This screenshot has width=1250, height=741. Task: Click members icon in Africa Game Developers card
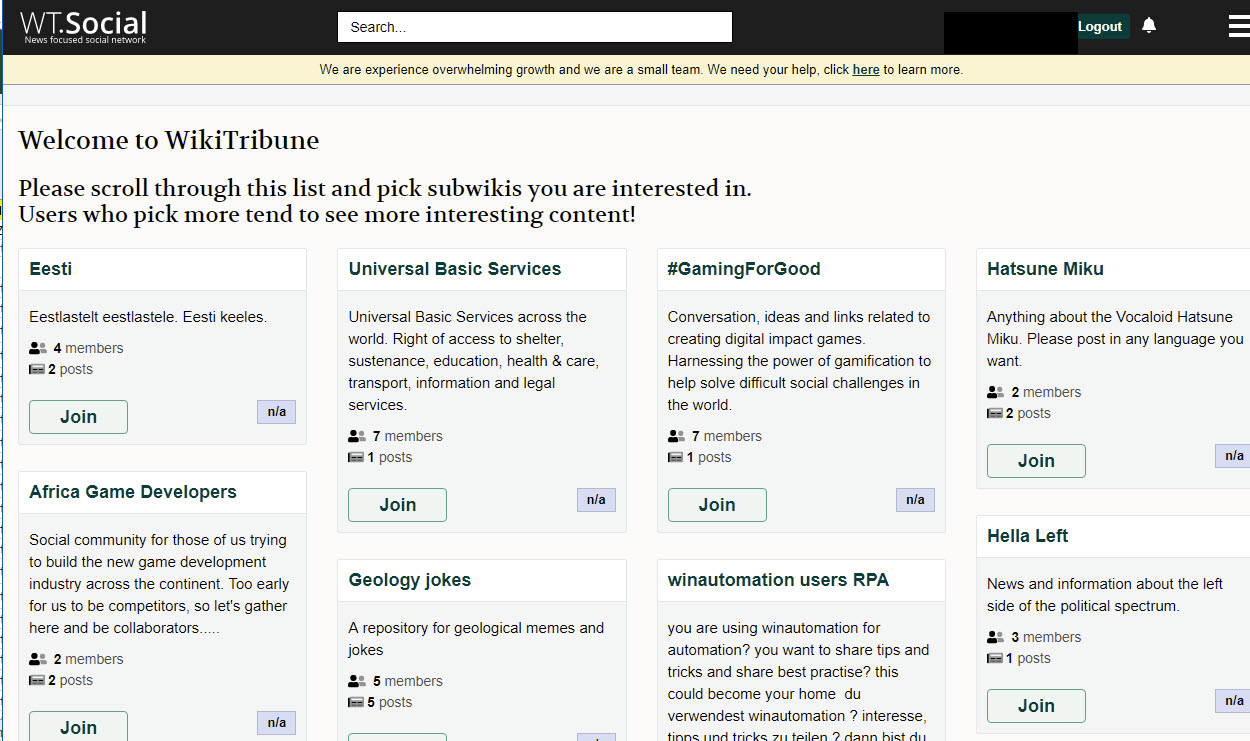(x=38, y=659)
